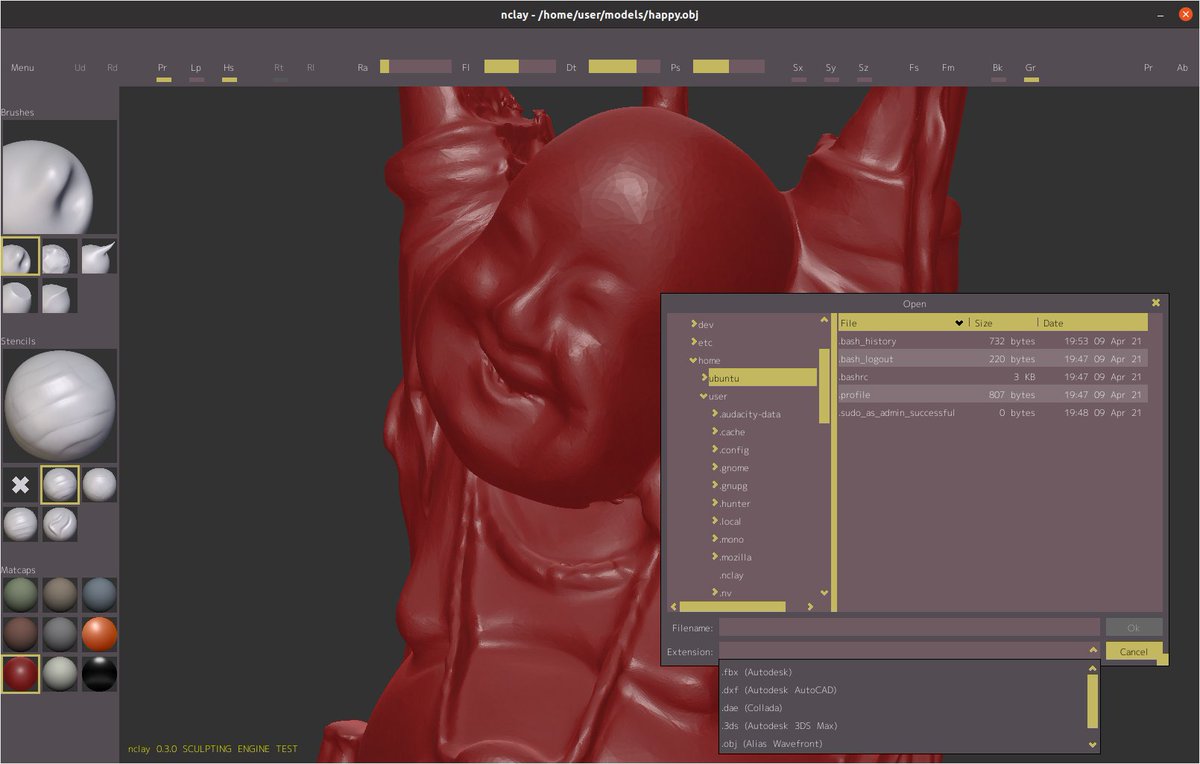Viewport: 1200px width, 764px height.
Task: Choose the no-stencil X icon
Action: click(x=20, y=485)
